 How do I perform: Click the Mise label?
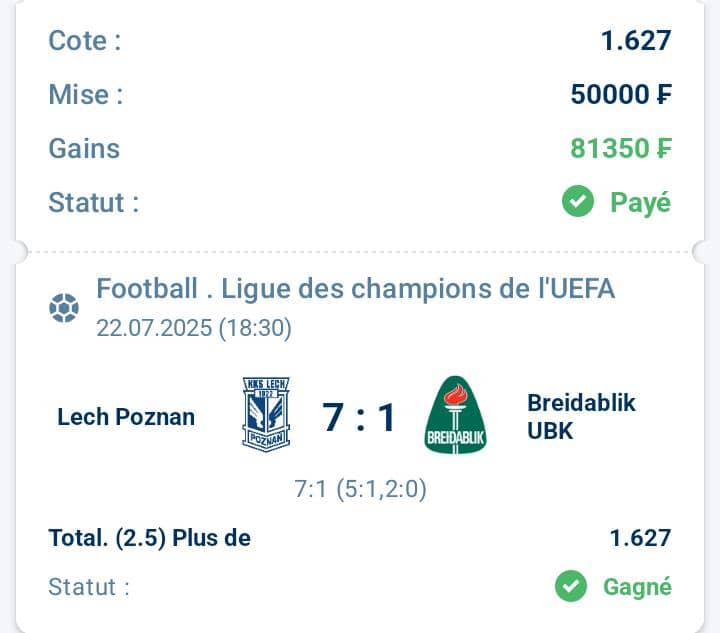tap(86, 95)
